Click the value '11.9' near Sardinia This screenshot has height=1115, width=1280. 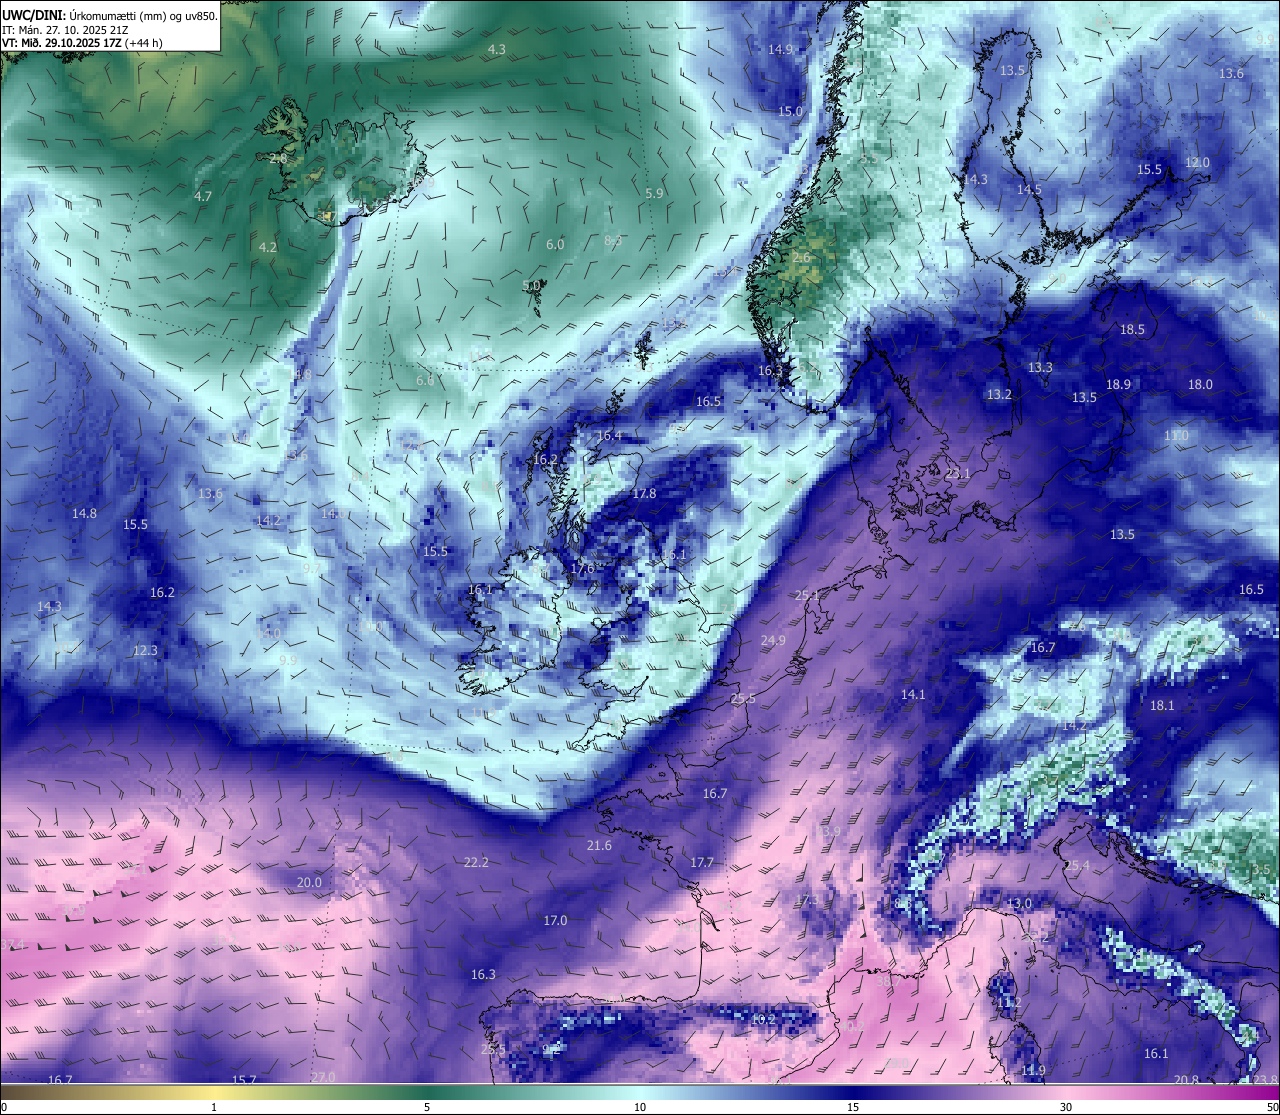(1033, 1071)
